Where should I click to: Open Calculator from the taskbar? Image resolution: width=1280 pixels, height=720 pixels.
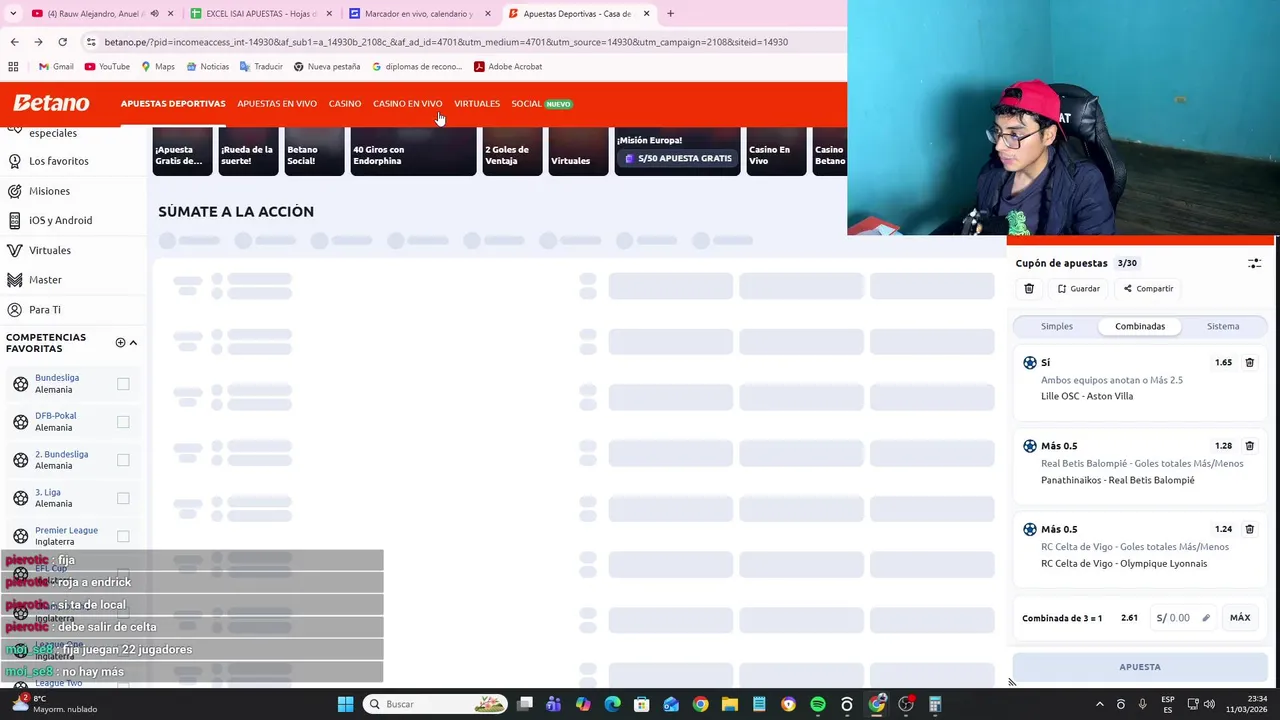coord(935,704)
